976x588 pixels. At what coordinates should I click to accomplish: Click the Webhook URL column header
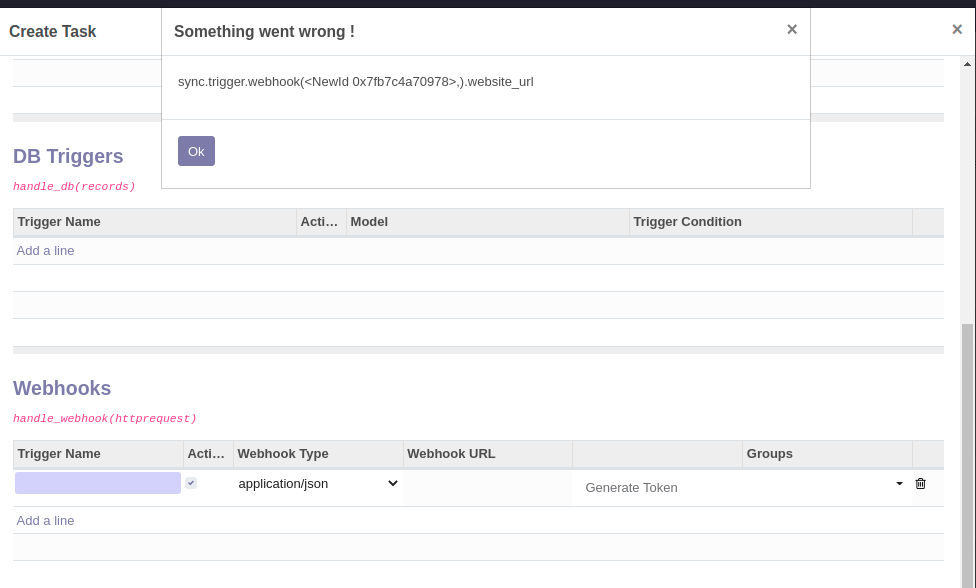coord(451,453)
